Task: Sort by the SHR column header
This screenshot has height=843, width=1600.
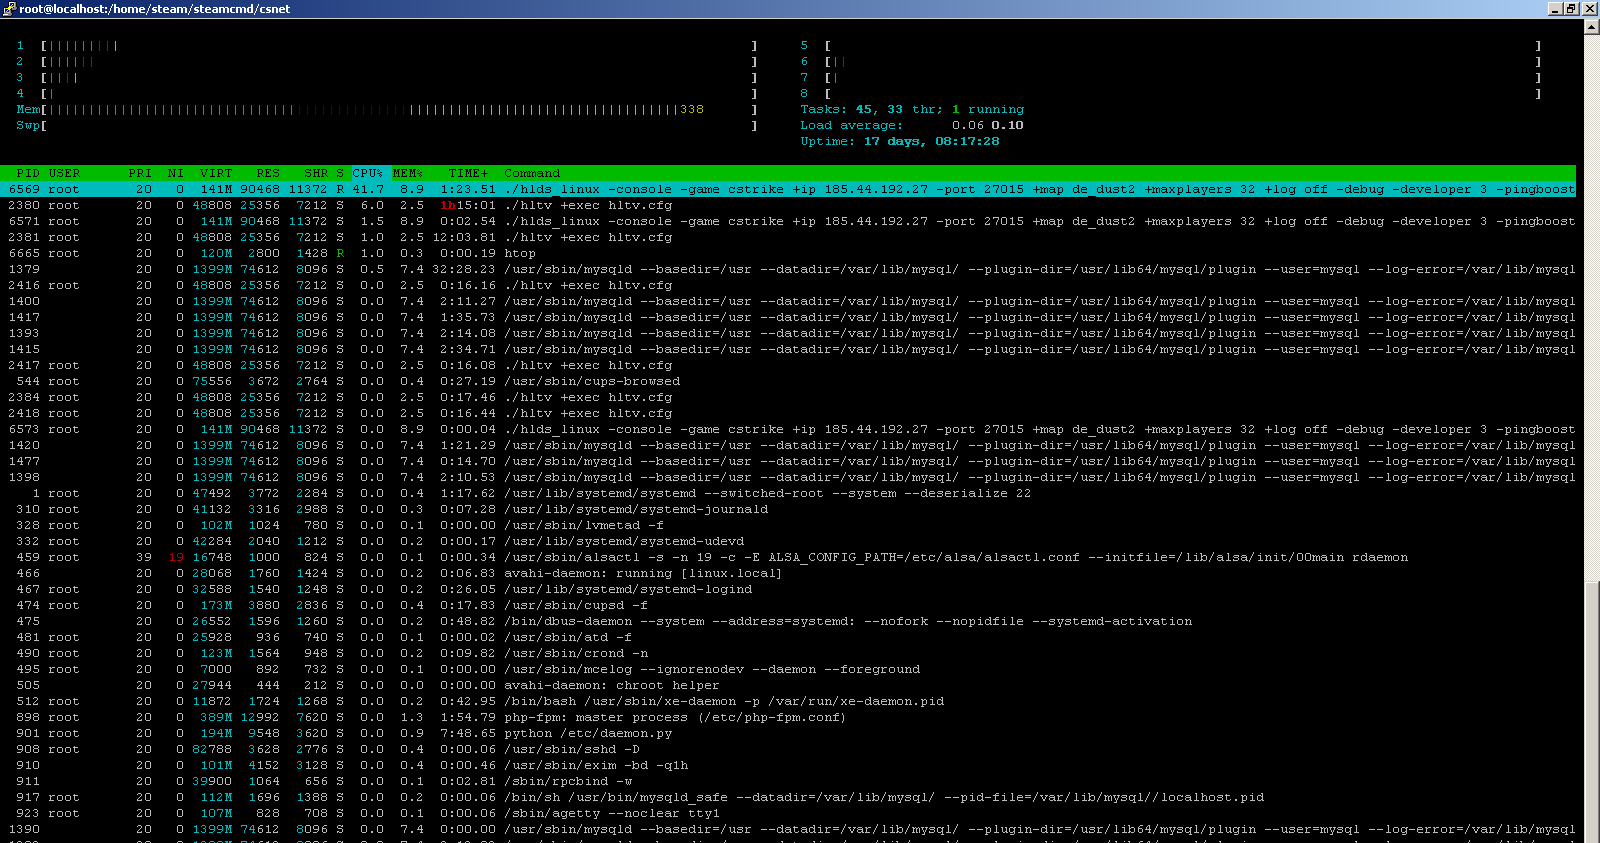Action: tap(316, 173)
